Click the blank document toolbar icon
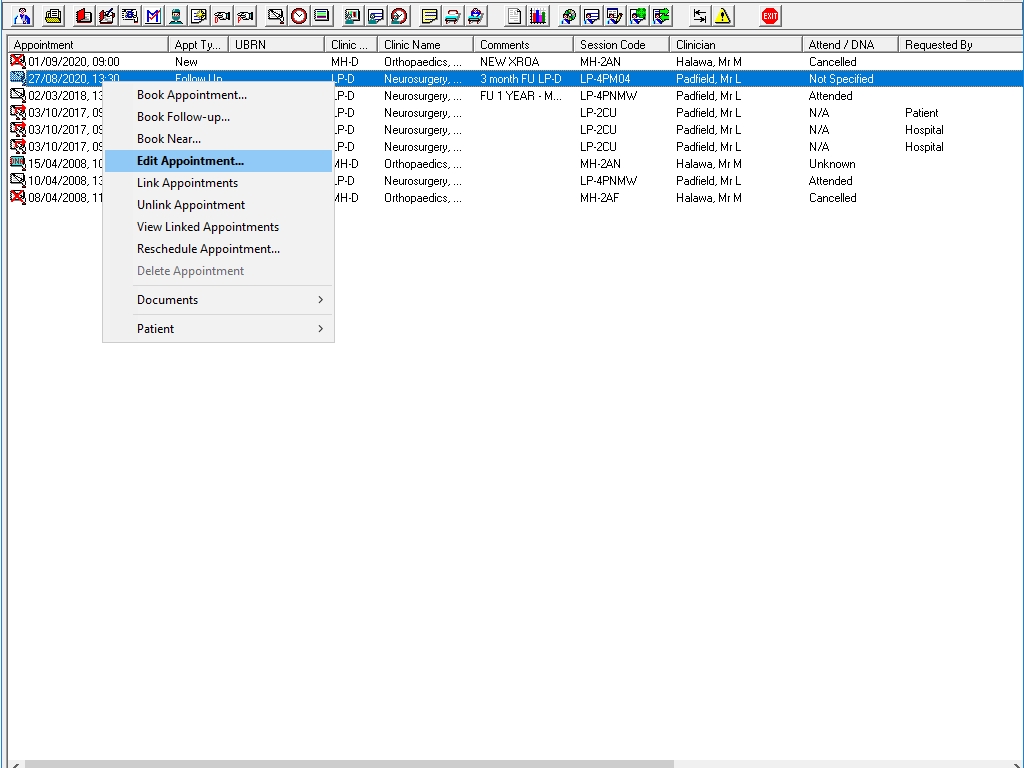 (515, 16)
